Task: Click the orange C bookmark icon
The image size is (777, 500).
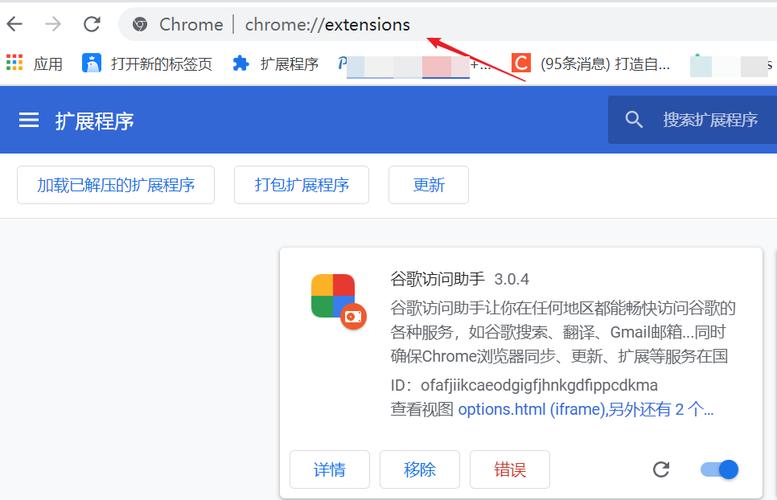Action: point(521,63)
